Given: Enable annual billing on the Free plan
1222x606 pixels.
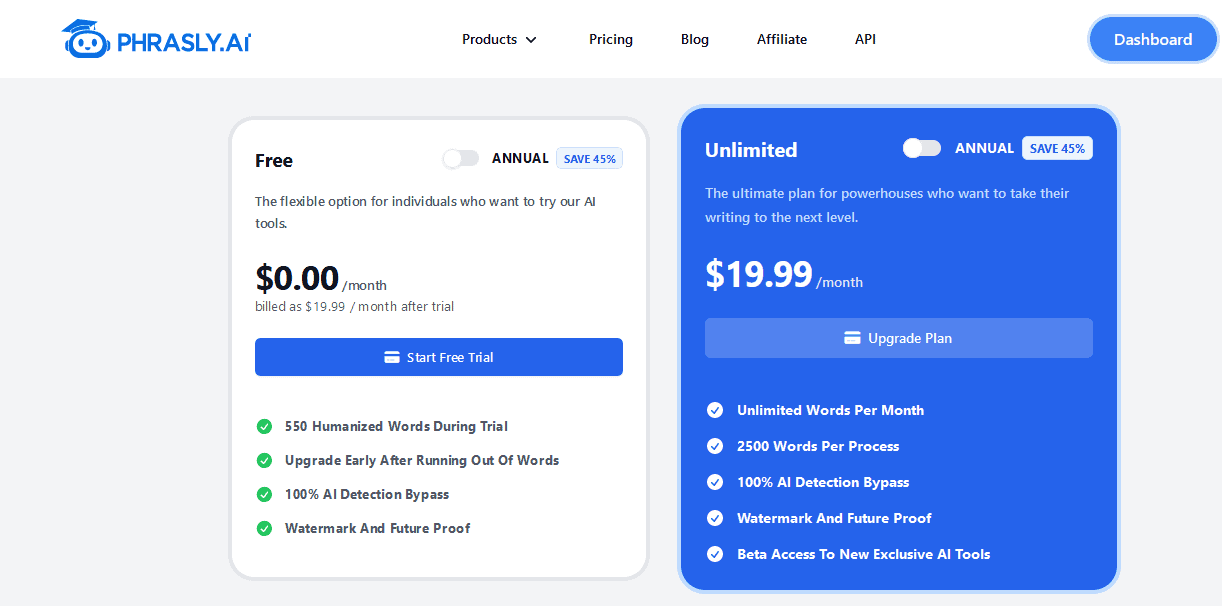Looking at the screenshot, I should 461,158.
